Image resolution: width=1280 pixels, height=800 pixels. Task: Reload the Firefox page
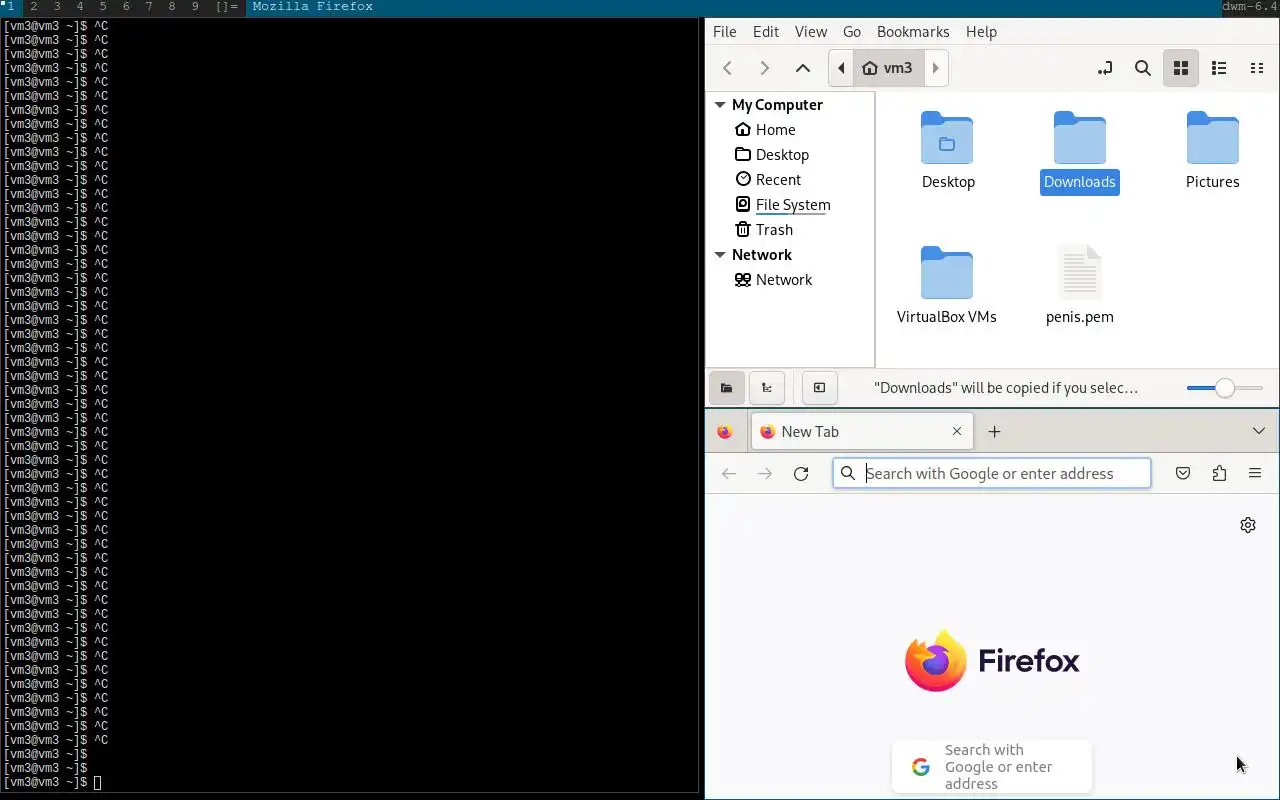pyautogui.click(x=801, y=474)
